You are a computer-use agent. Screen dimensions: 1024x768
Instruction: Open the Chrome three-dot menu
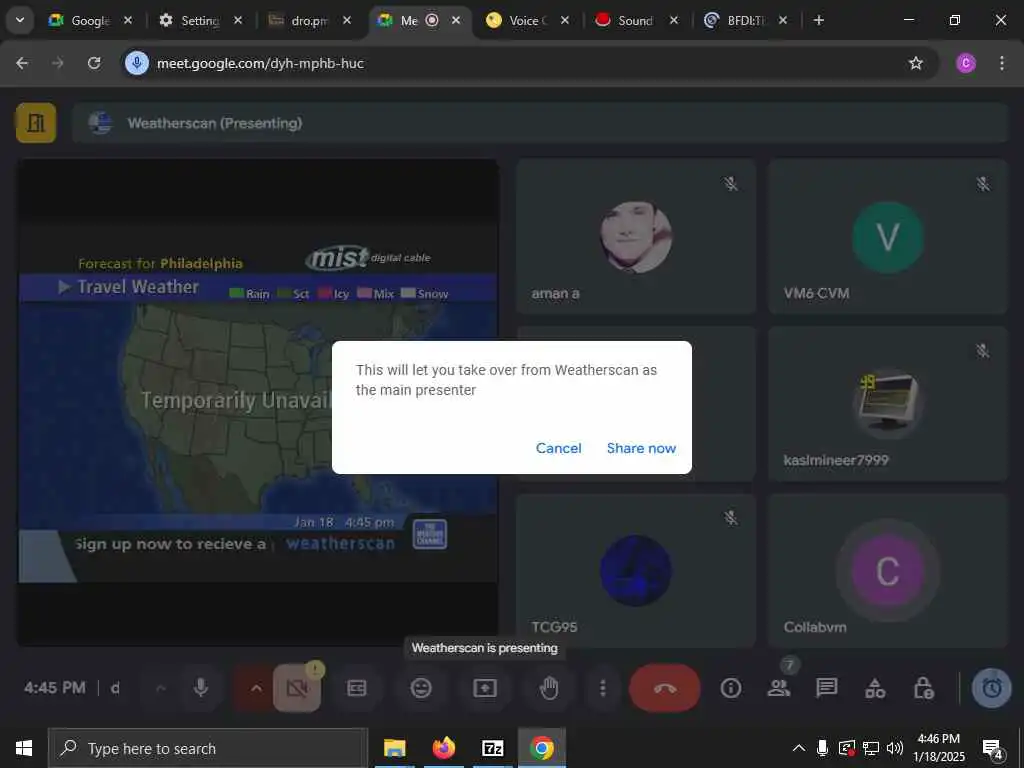1002,63
